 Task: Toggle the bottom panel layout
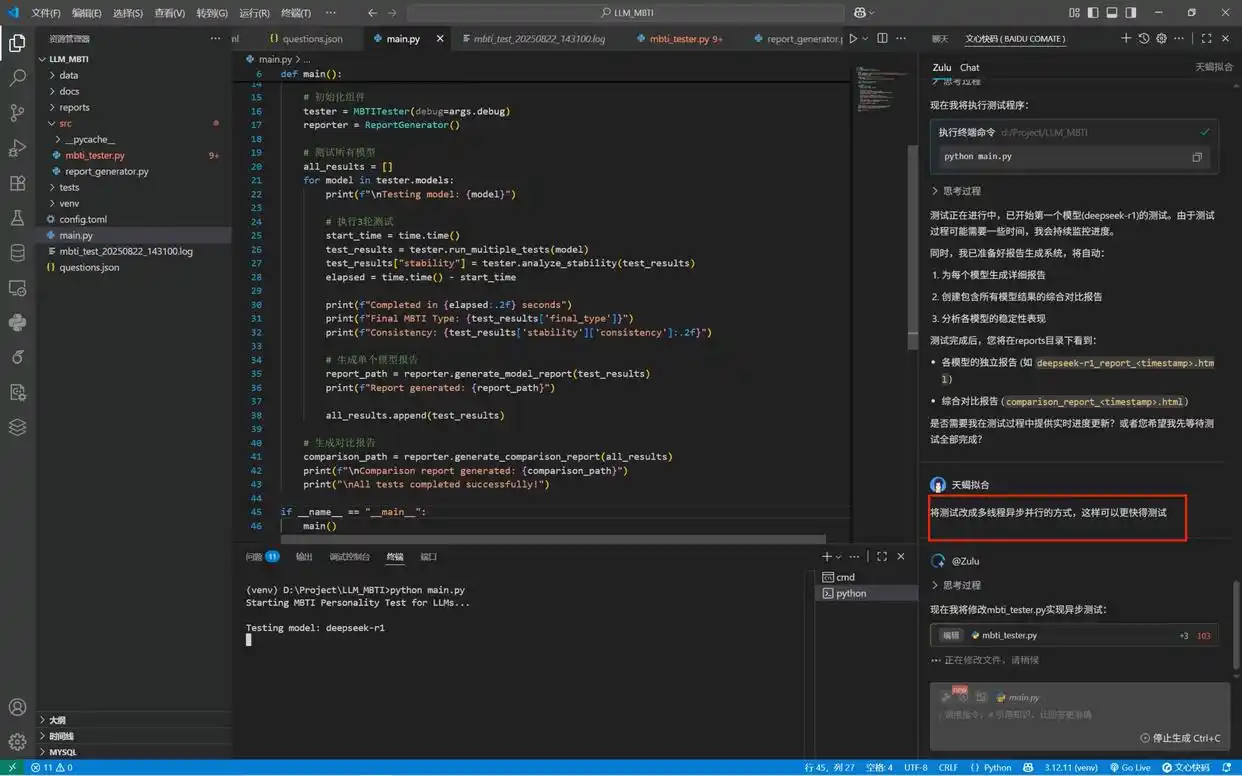(1112, 13)
